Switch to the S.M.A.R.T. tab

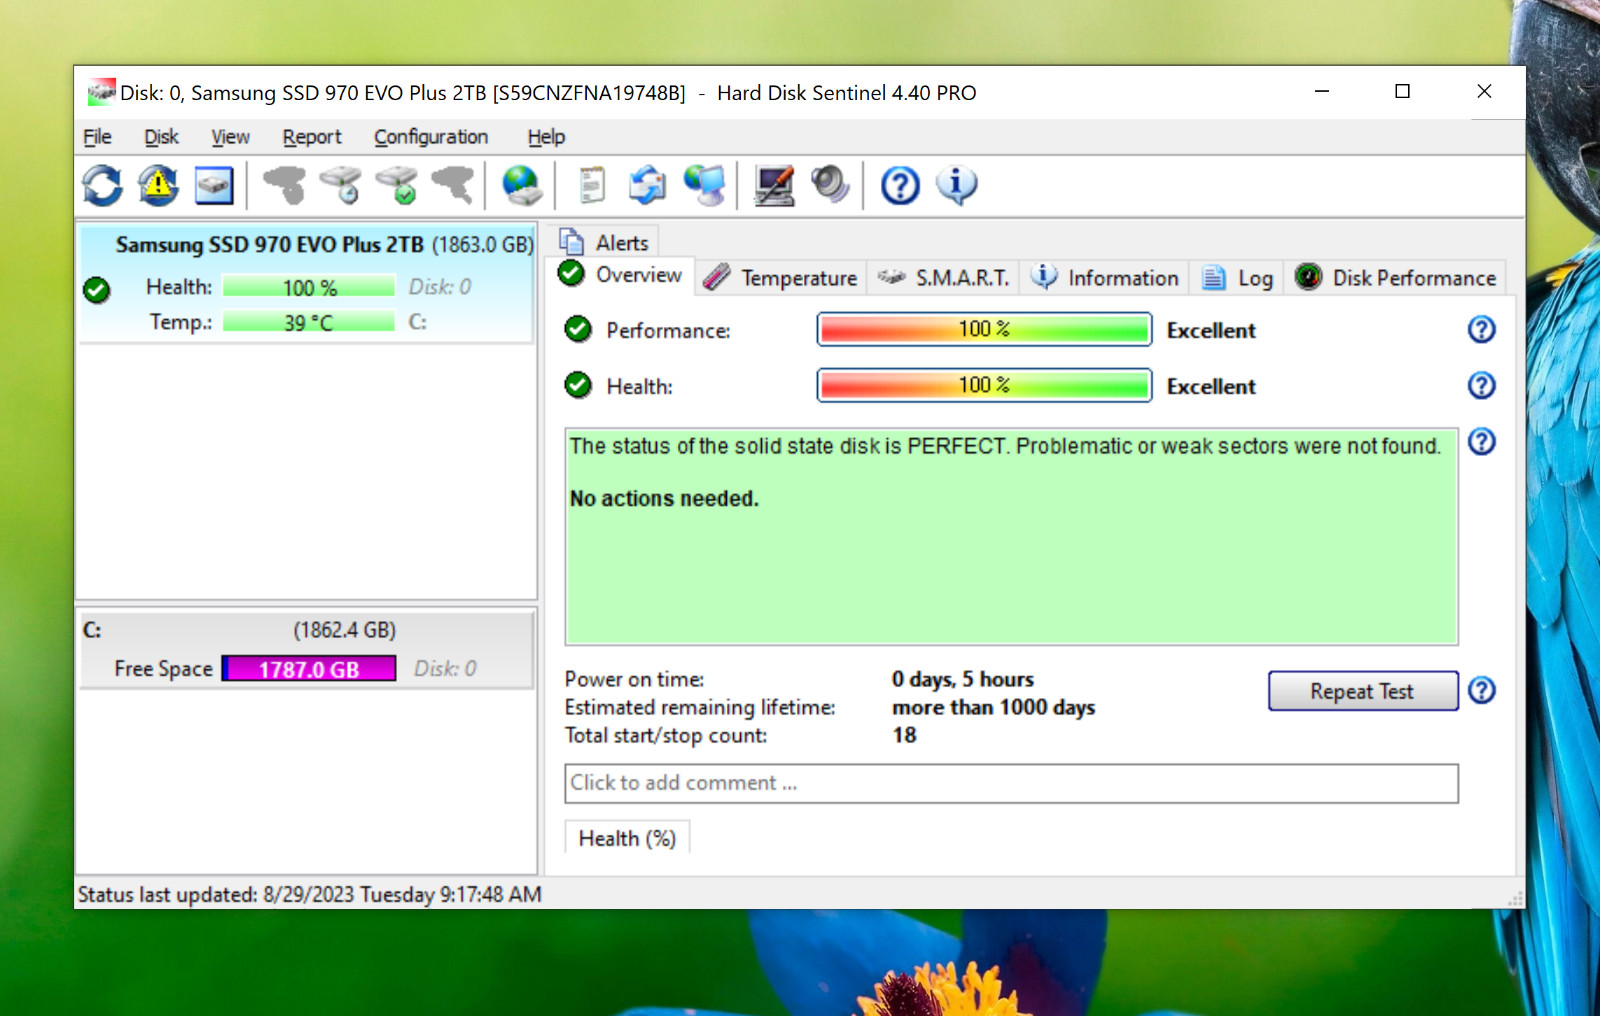click(x=943, y=278)
